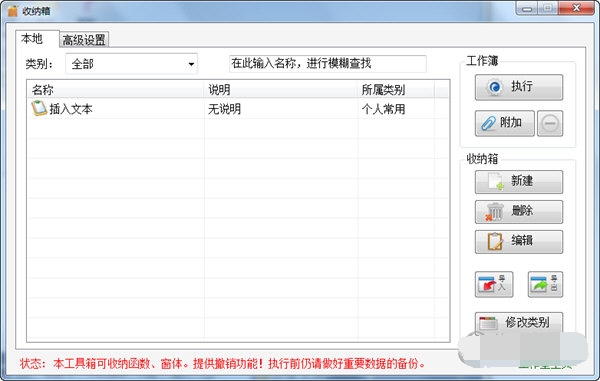Screen dimensions: 600x381
Task: Click the 附加 paperclip button
Action: point(505,123)
